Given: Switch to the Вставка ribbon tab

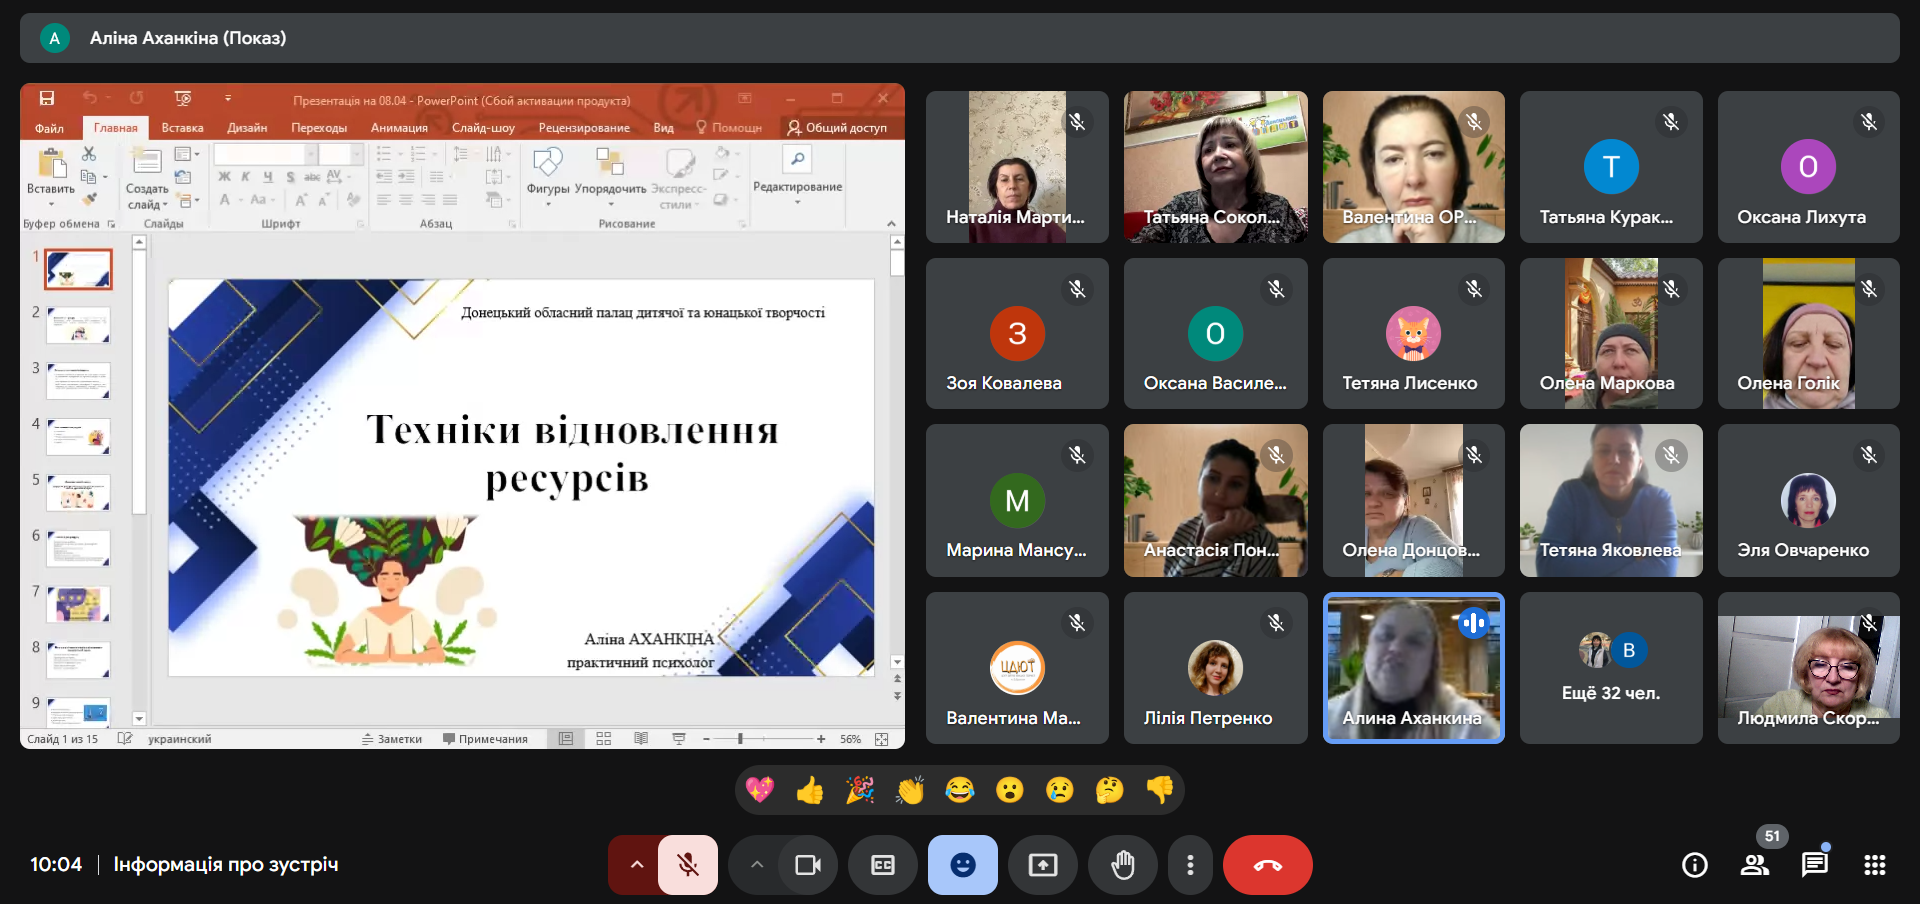Looking at the screenshot, I should (x=182, y=128).
